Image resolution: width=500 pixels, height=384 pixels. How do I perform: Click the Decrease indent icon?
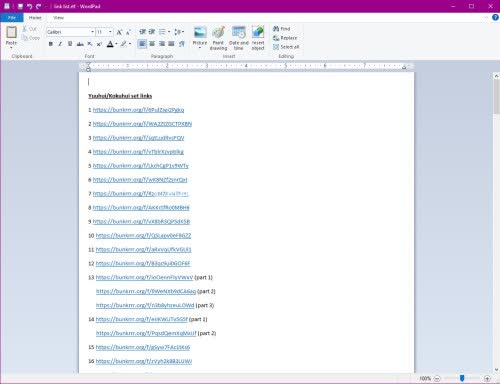[x=142, y=32]
